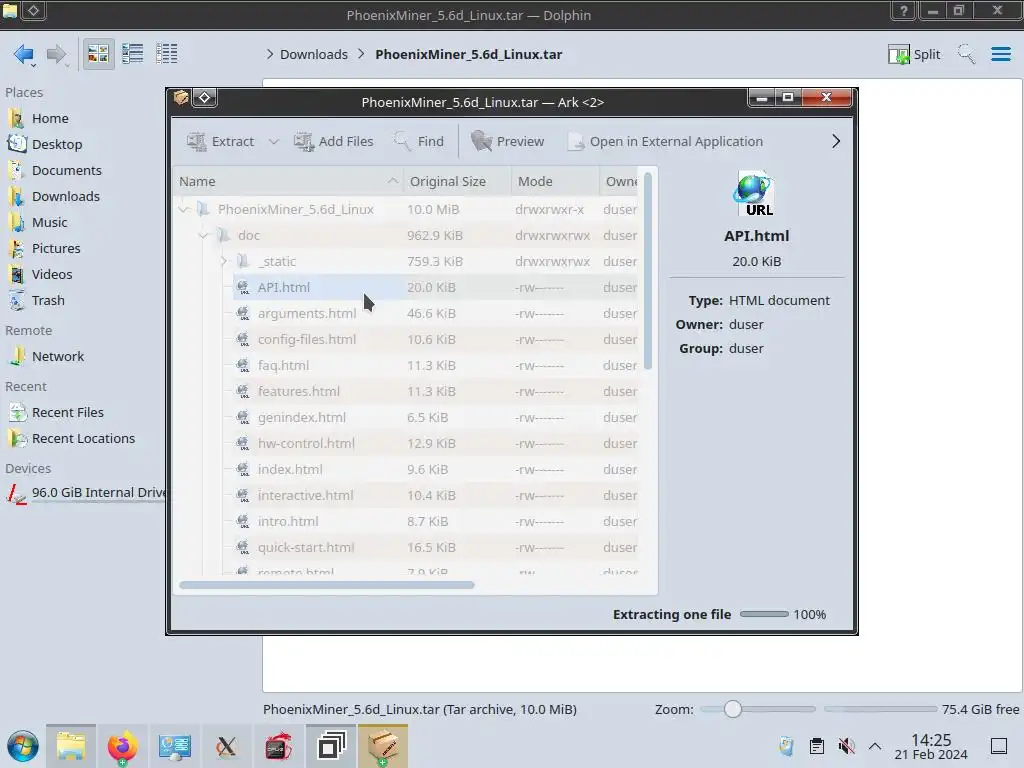Screen dimensions: 1024x768
Task: Switch Dolphin to compact view mode
Action: [133, 54]
